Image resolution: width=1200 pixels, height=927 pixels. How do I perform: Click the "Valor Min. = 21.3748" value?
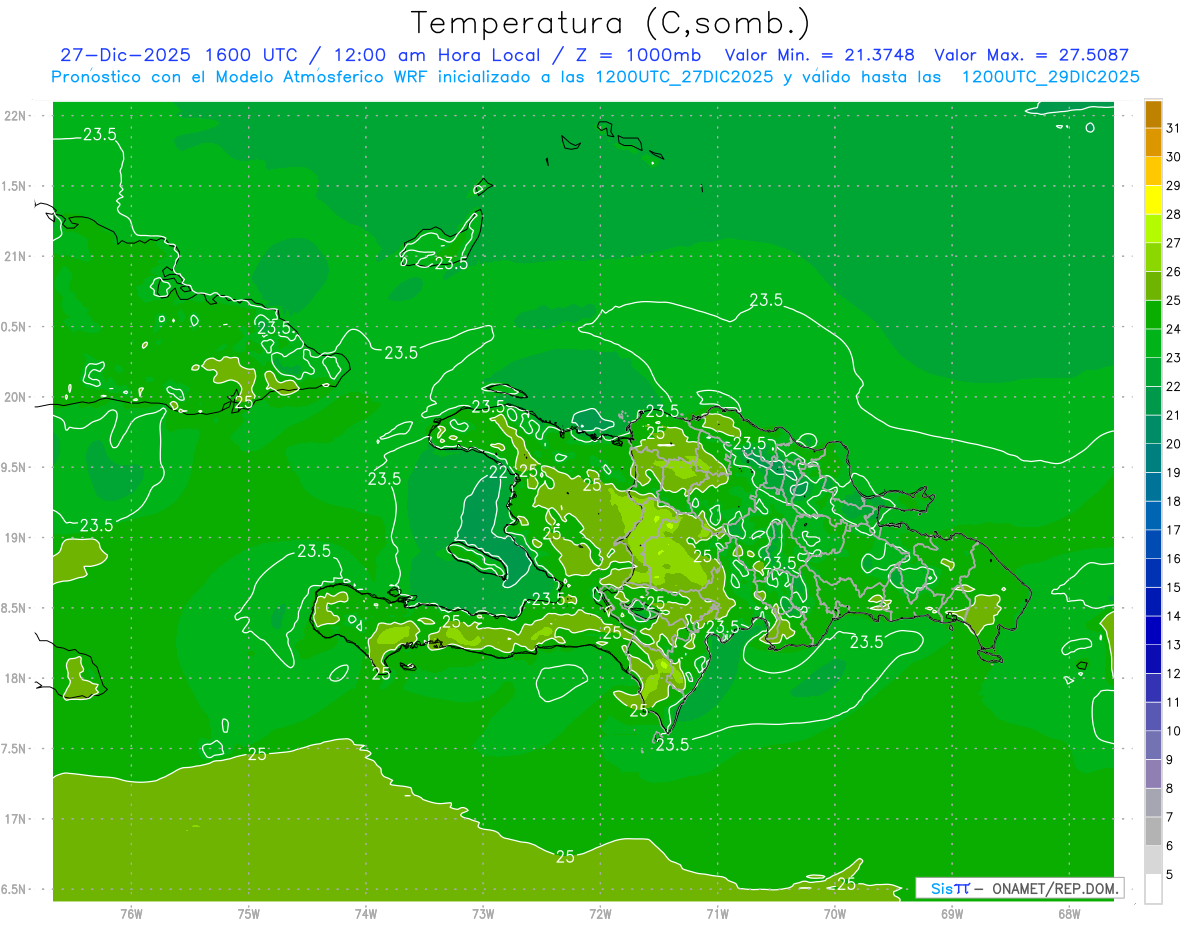pos(819,55)
